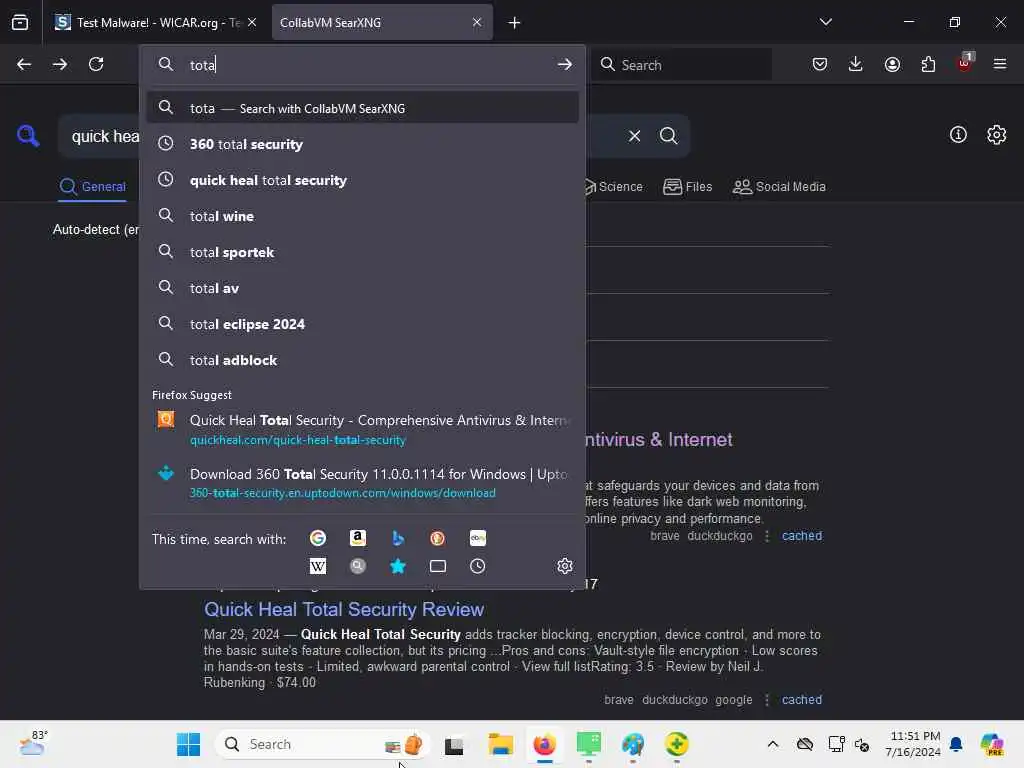
Task: Open the Firefox account menu
Action: [x=892, y=64]
